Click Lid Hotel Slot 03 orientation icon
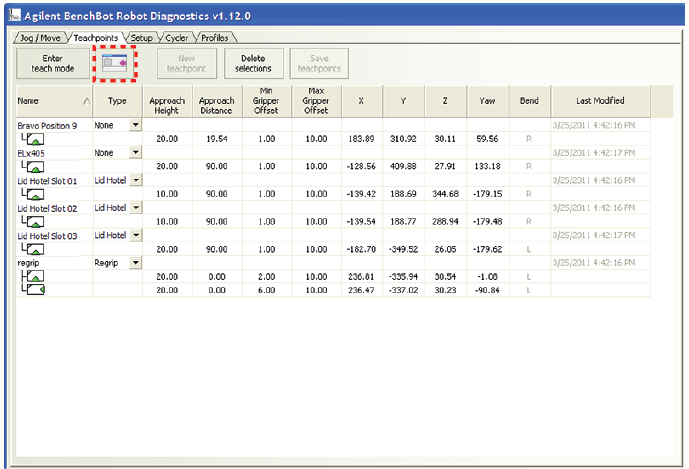 click(33, 248)
